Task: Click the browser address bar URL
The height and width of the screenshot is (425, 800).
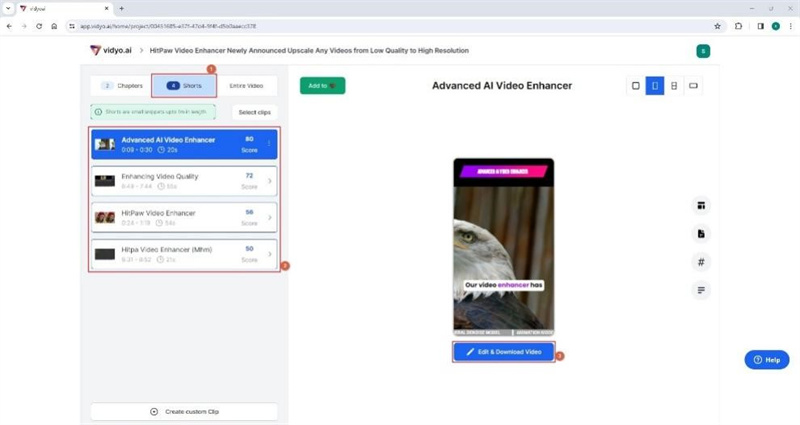Action: pos(168,26)
